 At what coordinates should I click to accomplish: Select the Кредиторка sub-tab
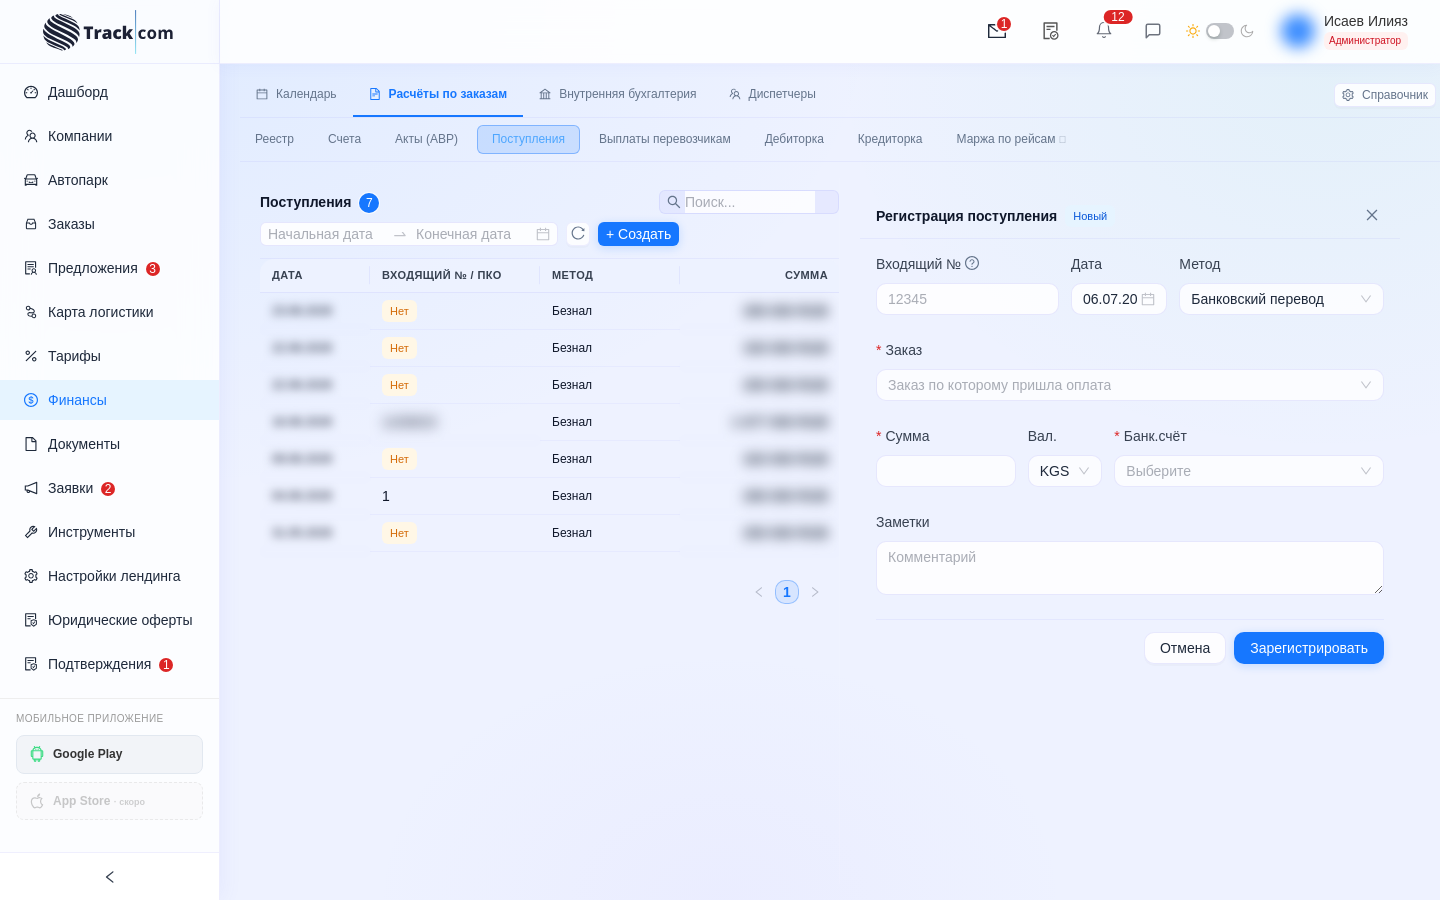tap(890, 139)
